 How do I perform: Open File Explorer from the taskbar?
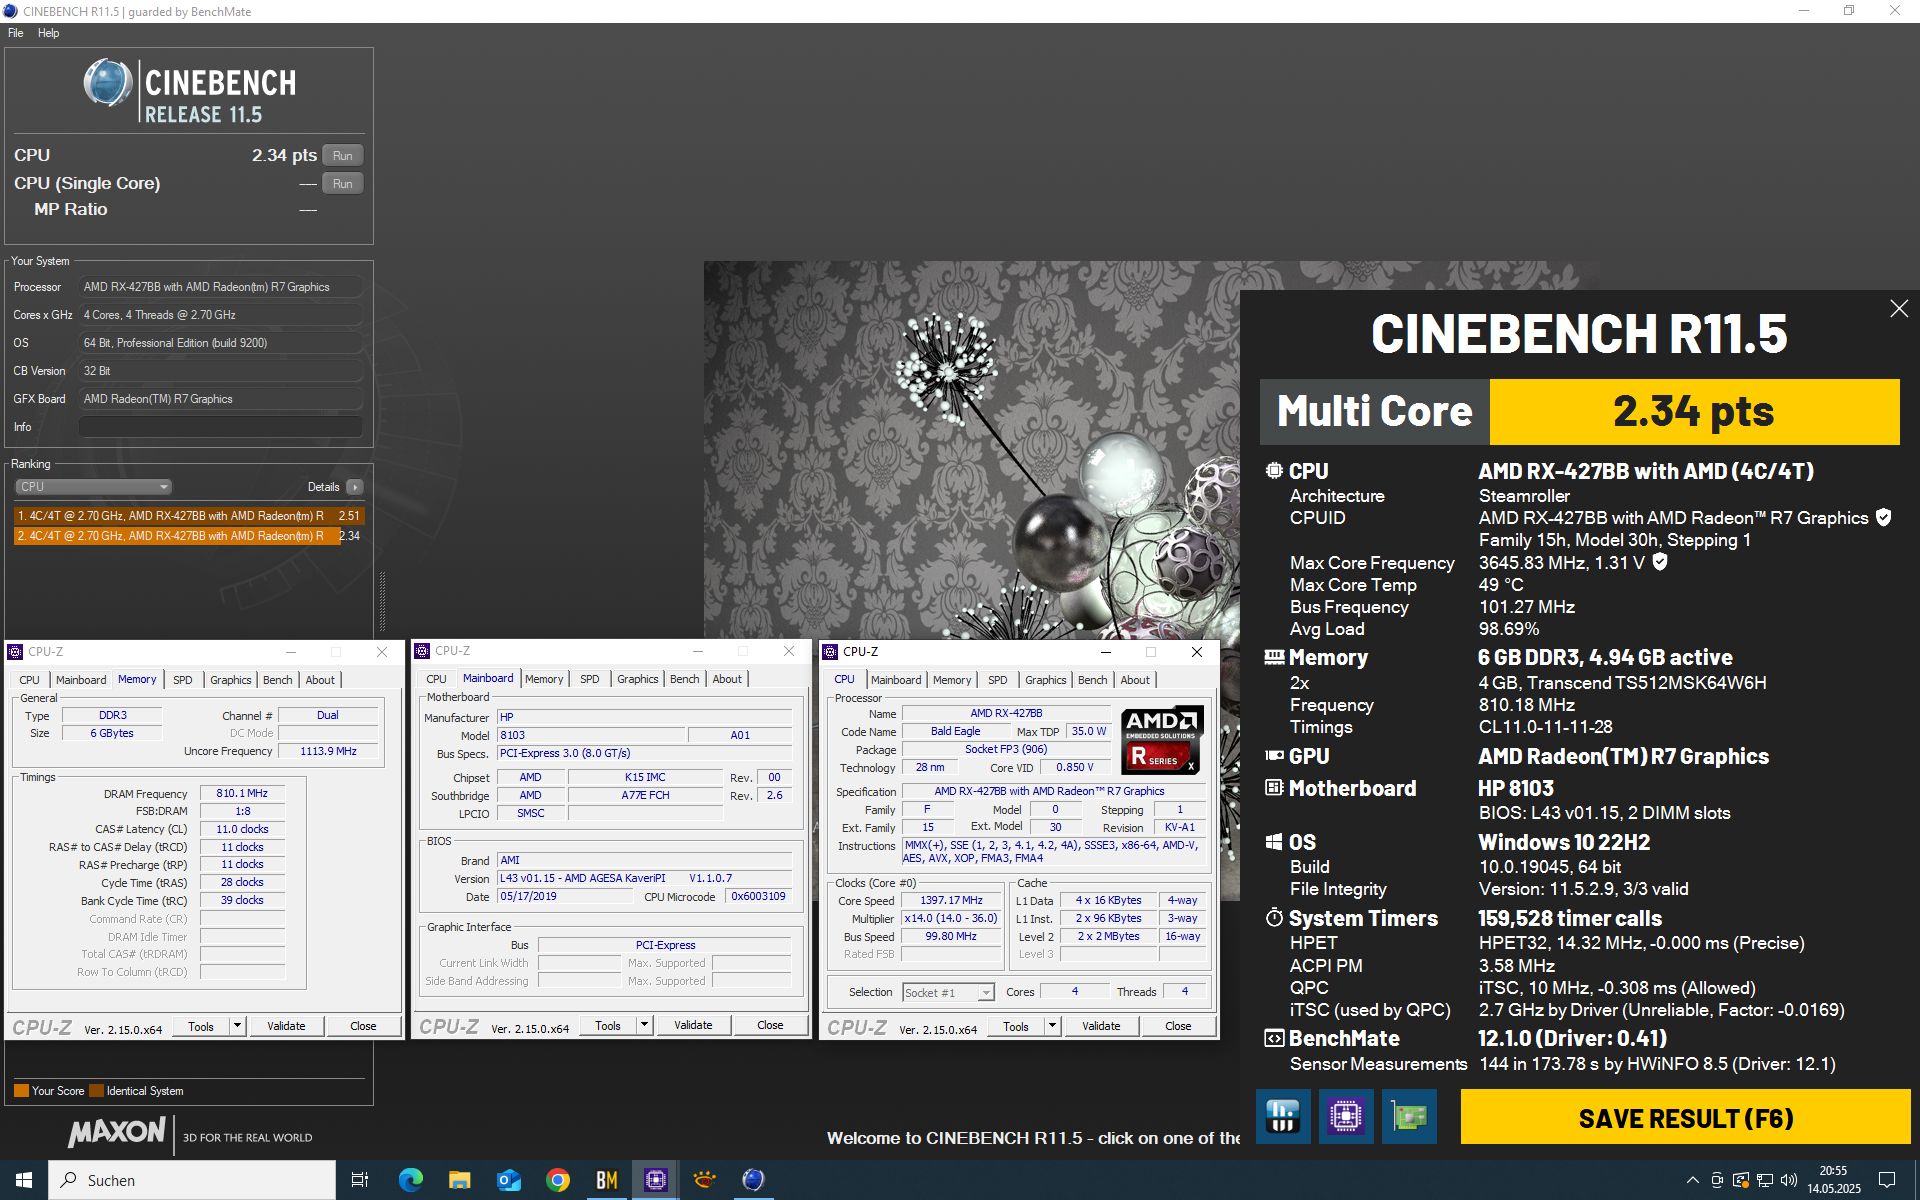click(459, 1180)
